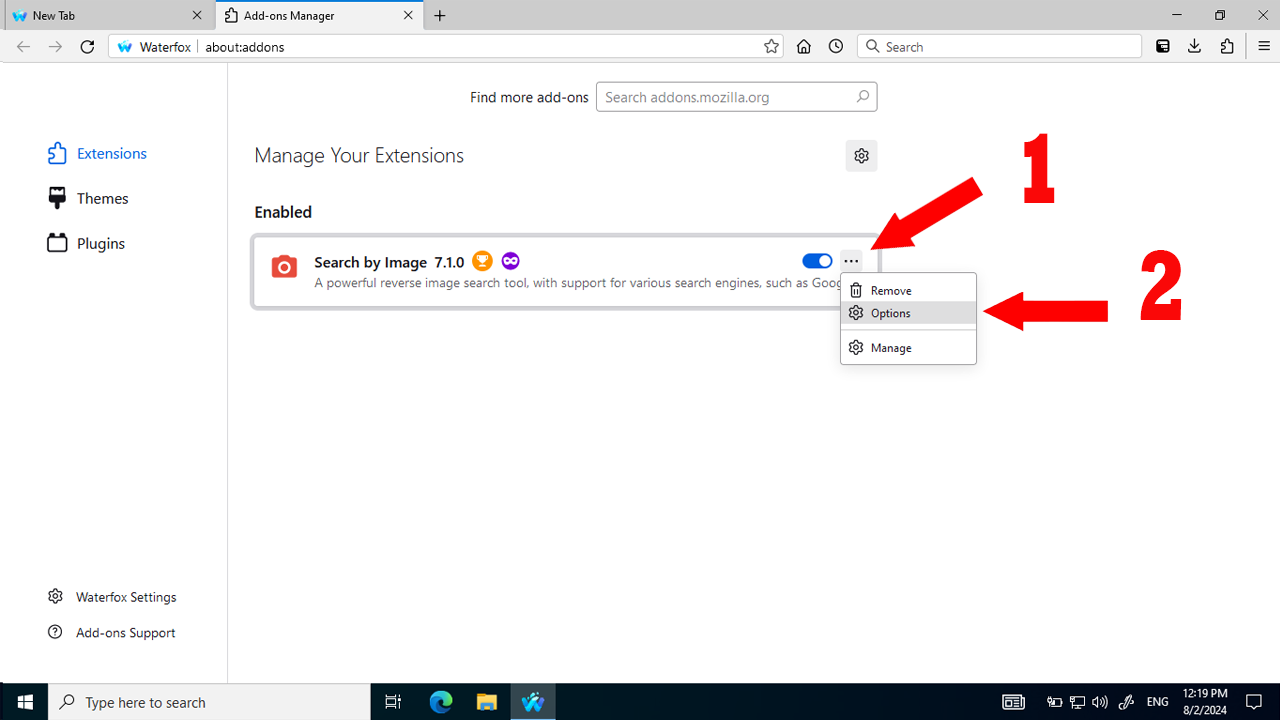Open the three-dot menu for Search by Image
This screenshot has width=1280, height=720.
pyautogui.click(x=851, y=261)
